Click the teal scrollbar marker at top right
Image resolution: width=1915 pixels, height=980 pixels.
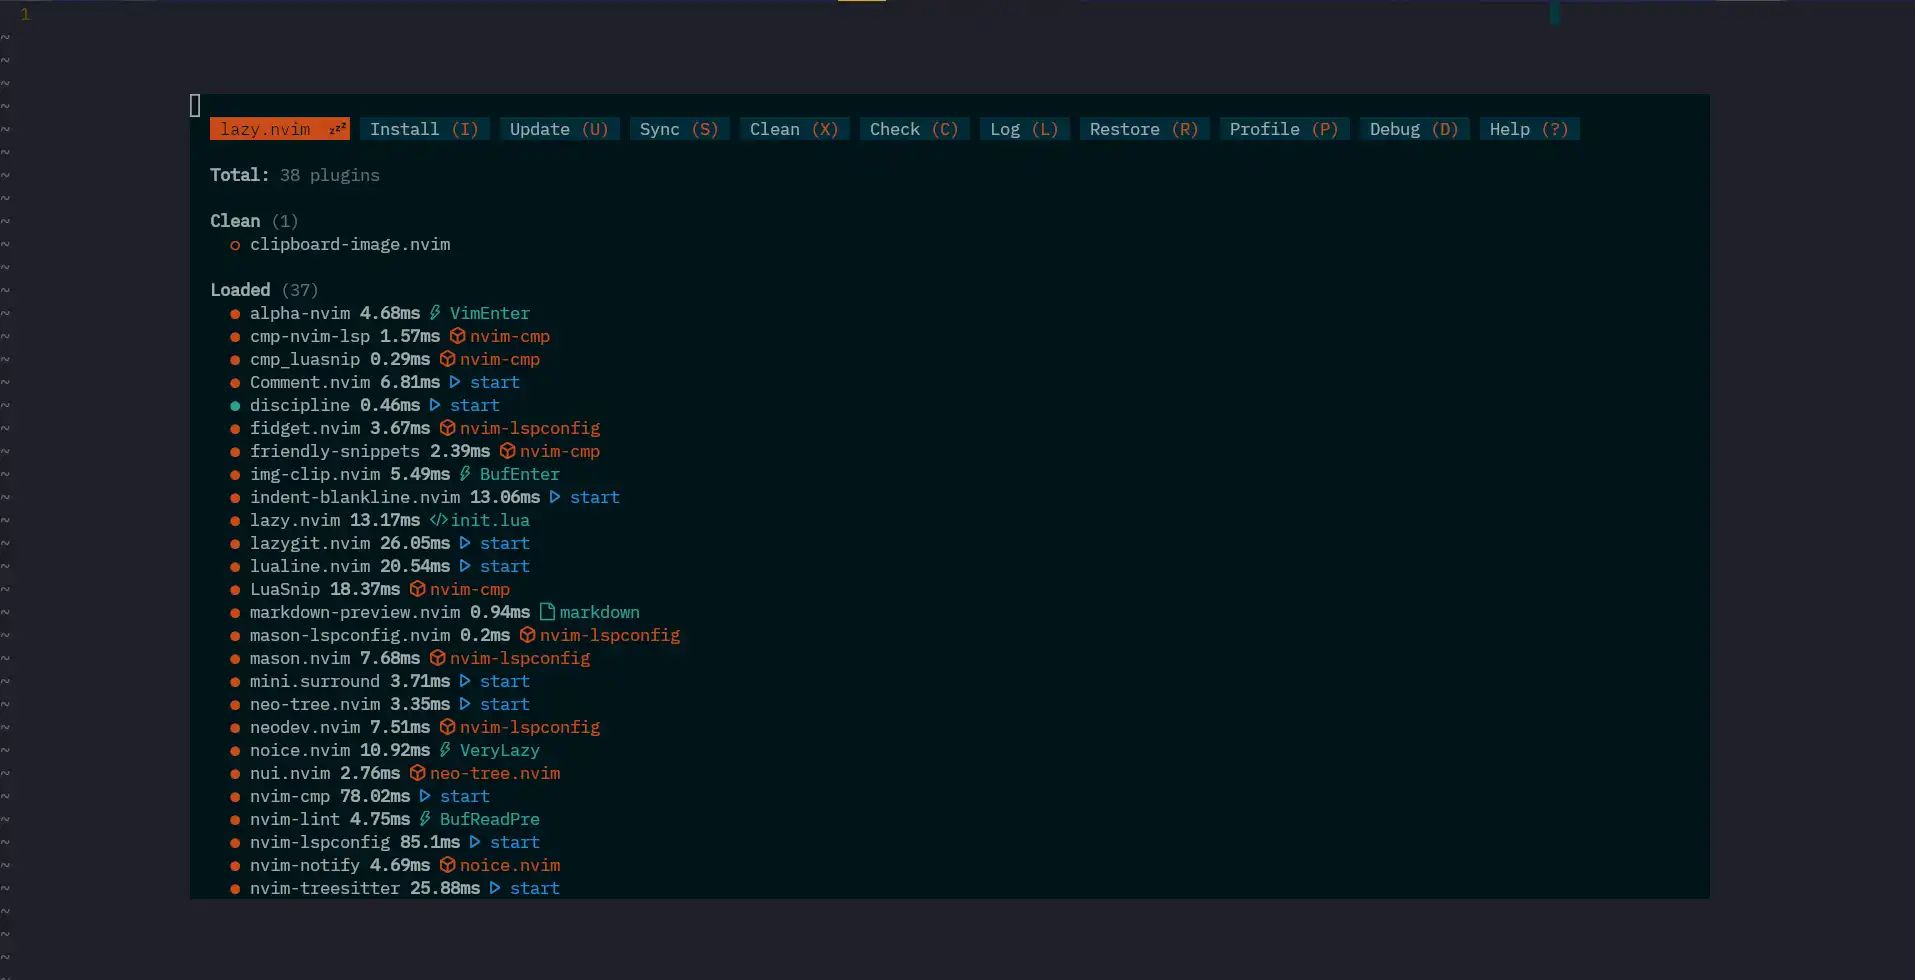(1554, 13)
